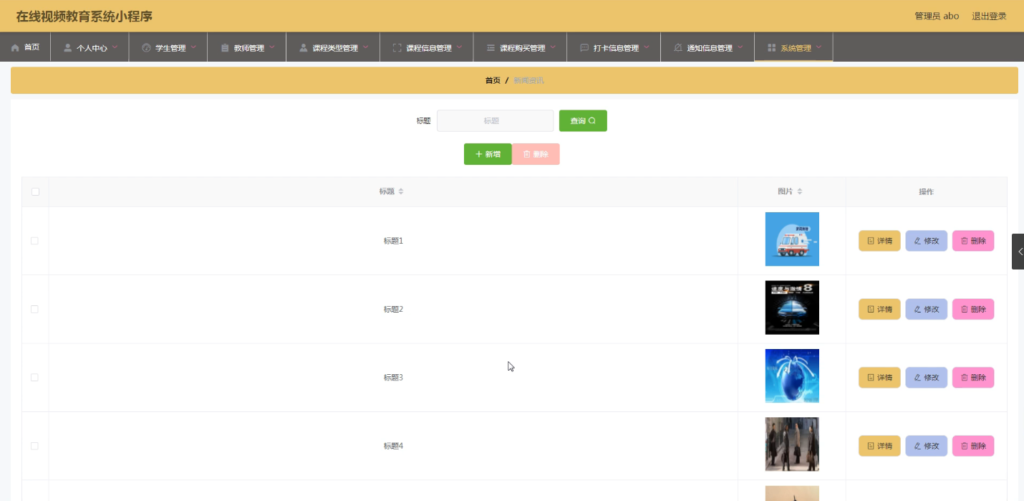Open the 个人中心 menu
1024x501 pixels.
coord(89,47)
